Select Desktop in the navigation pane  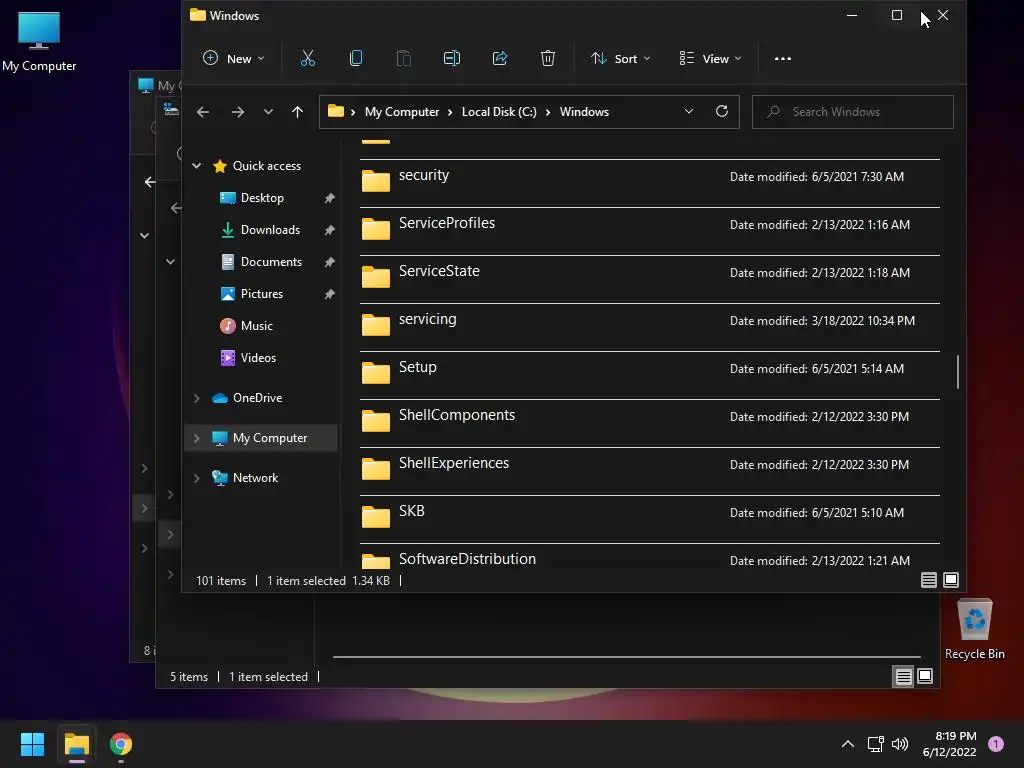(x=262, y=198)
